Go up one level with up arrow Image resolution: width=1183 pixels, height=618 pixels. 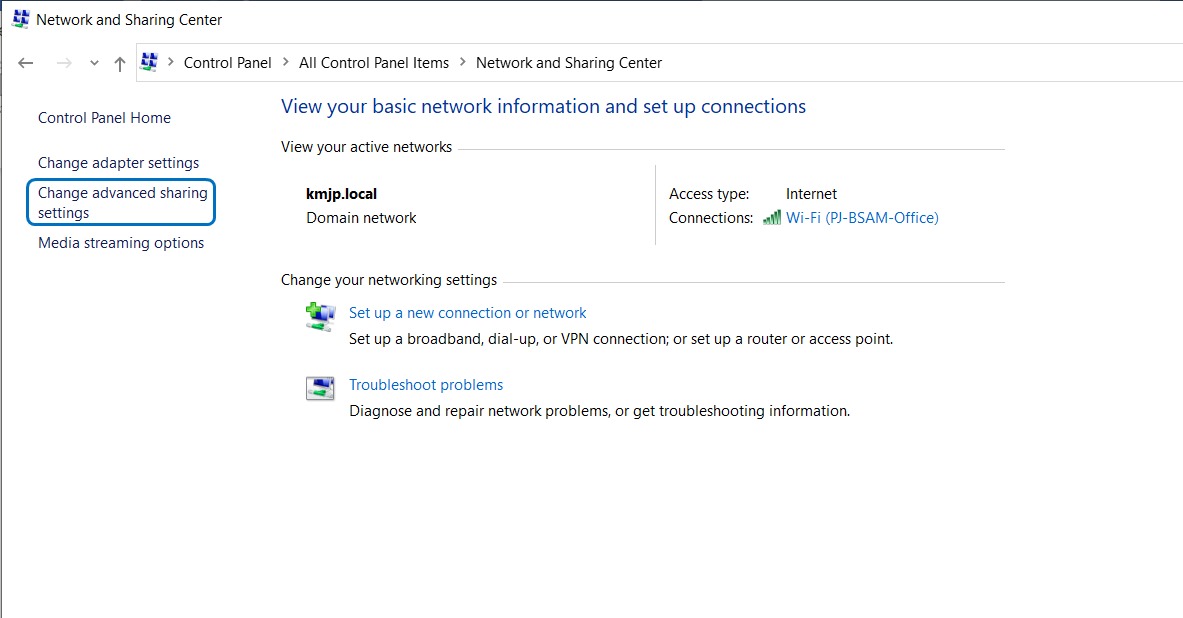coord(120,63)
